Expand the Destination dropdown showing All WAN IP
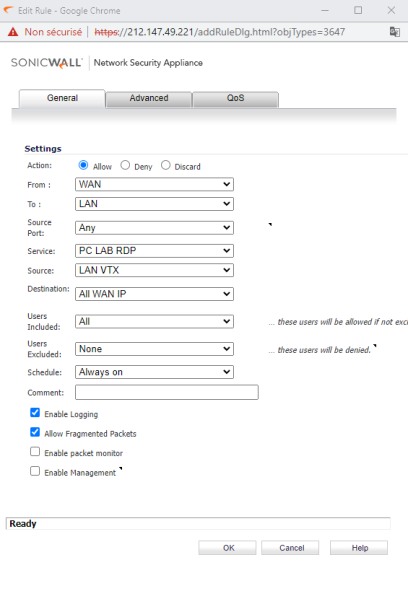 click(x=154, y=294)
